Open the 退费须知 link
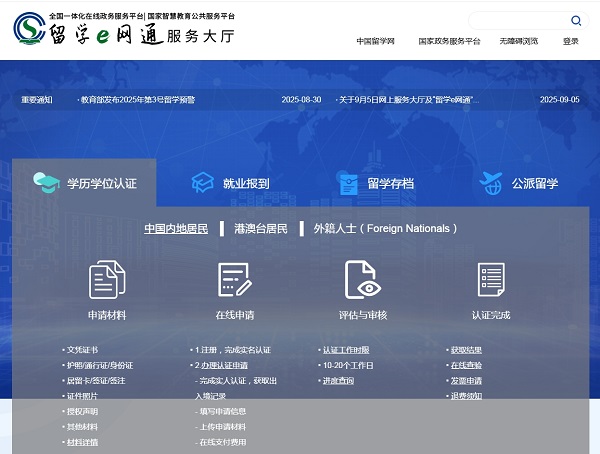Screen dimensions: 600x454 click(x=466, y=396)
